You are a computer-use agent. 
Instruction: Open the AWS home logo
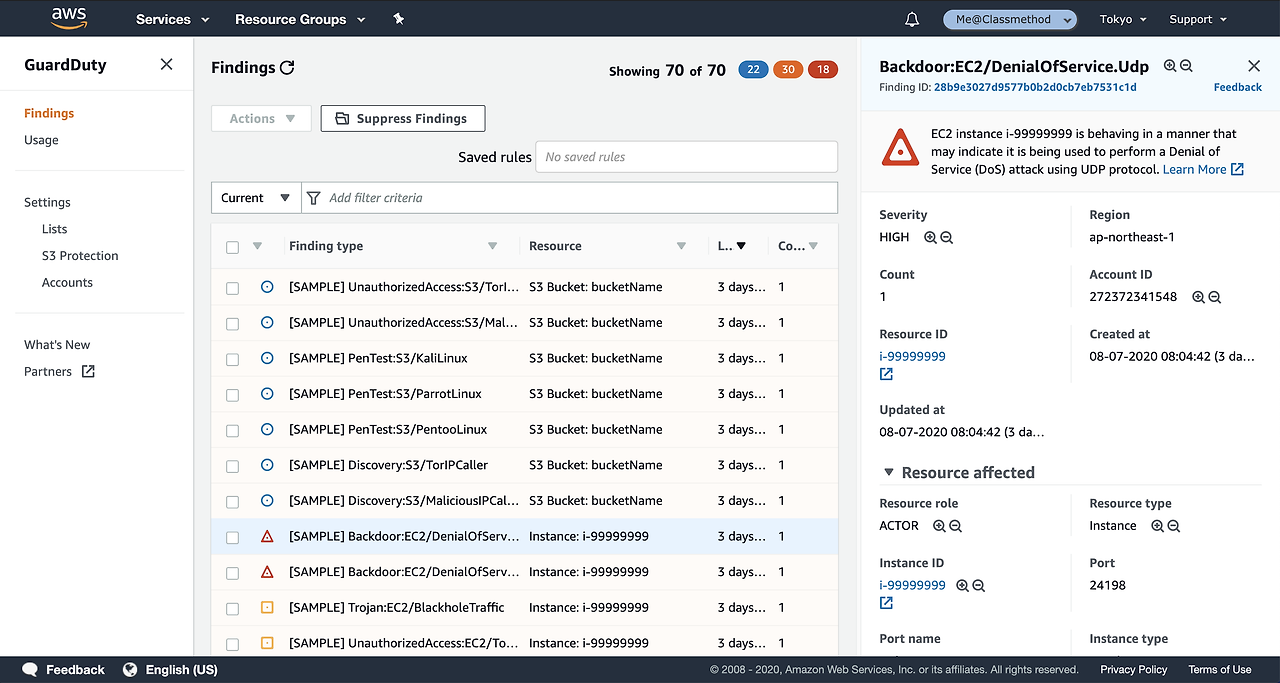[x=69, y=18]
